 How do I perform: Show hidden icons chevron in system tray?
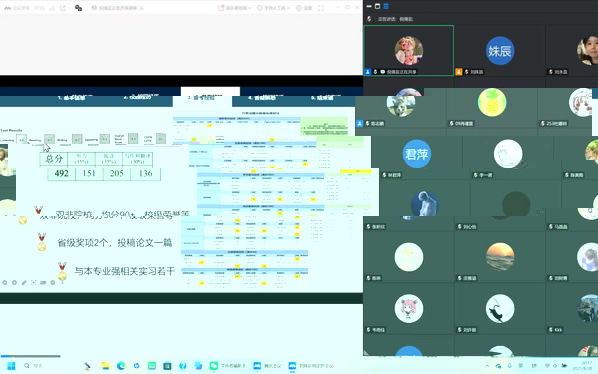(x=487, y=366)
